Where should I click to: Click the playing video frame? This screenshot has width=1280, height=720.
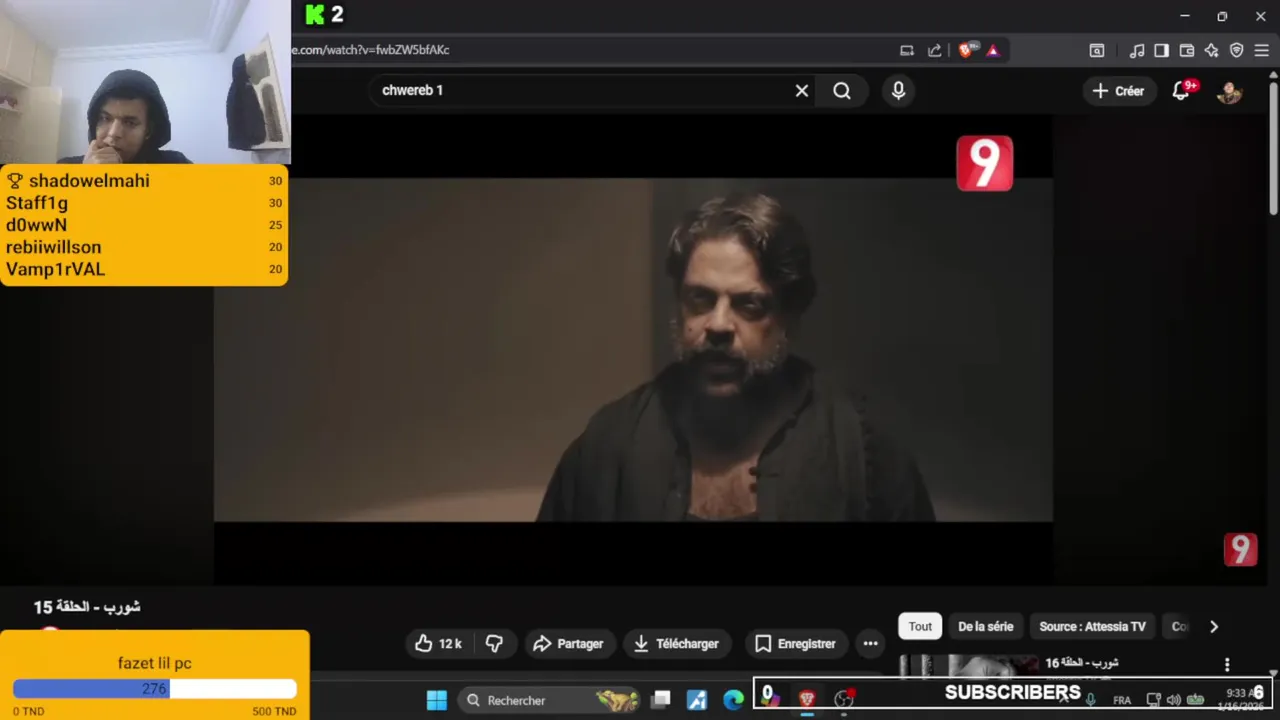point(633,350)
